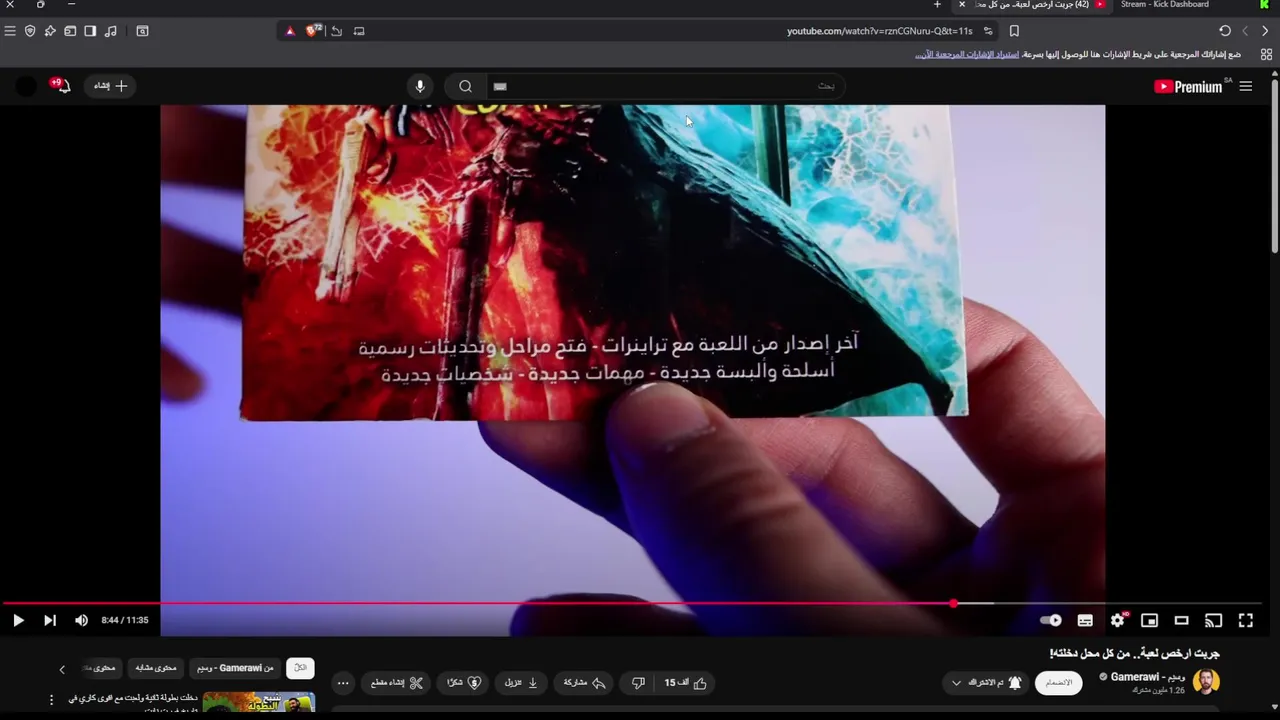Bookmark this page icon

point(1014,31)
